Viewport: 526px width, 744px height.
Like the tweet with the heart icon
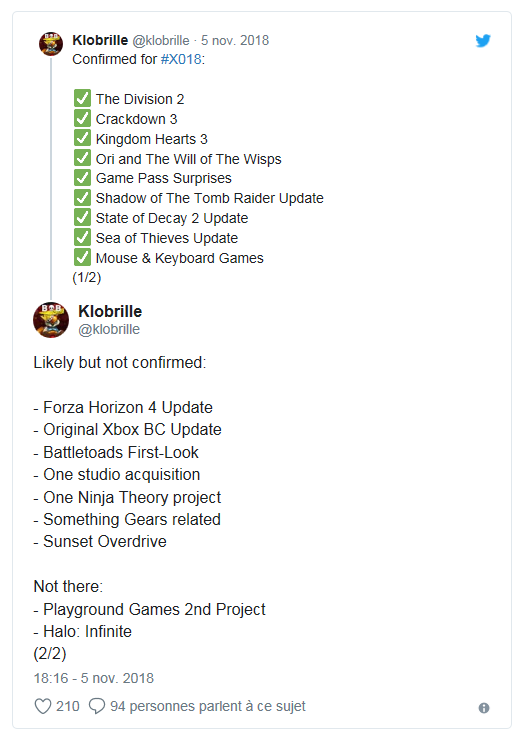pyautogui.click(x=43, y=706)
